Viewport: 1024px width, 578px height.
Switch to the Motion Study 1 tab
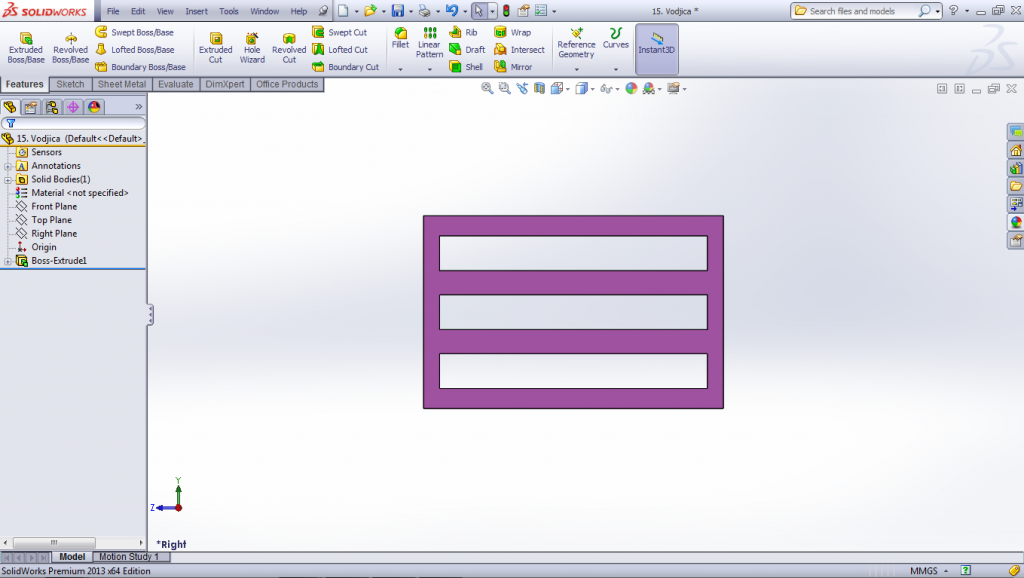tap(129, 556)
